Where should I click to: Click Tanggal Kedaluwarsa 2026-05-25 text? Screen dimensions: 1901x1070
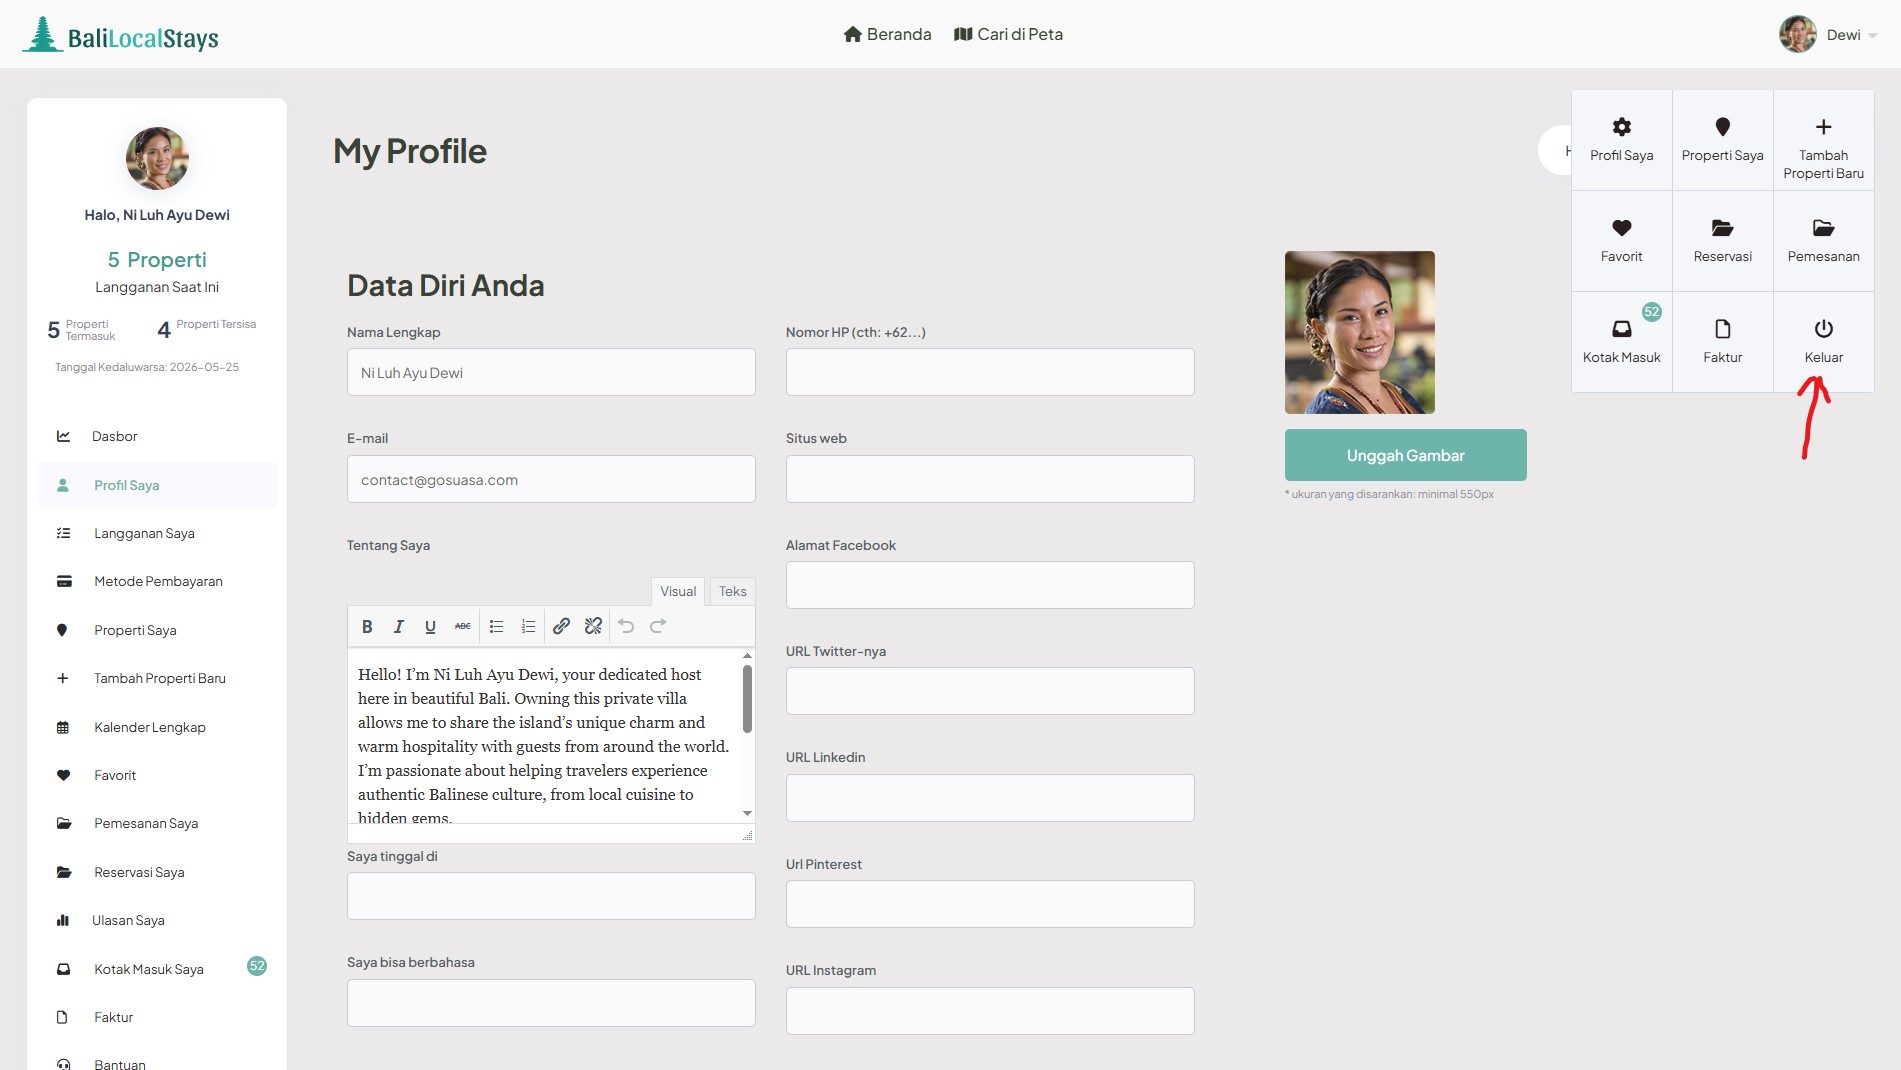pos(147,367)
